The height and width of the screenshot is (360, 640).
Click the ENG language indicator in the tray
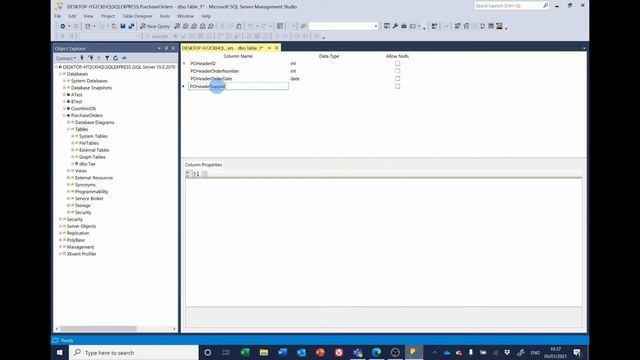click(x=535, y=352)
